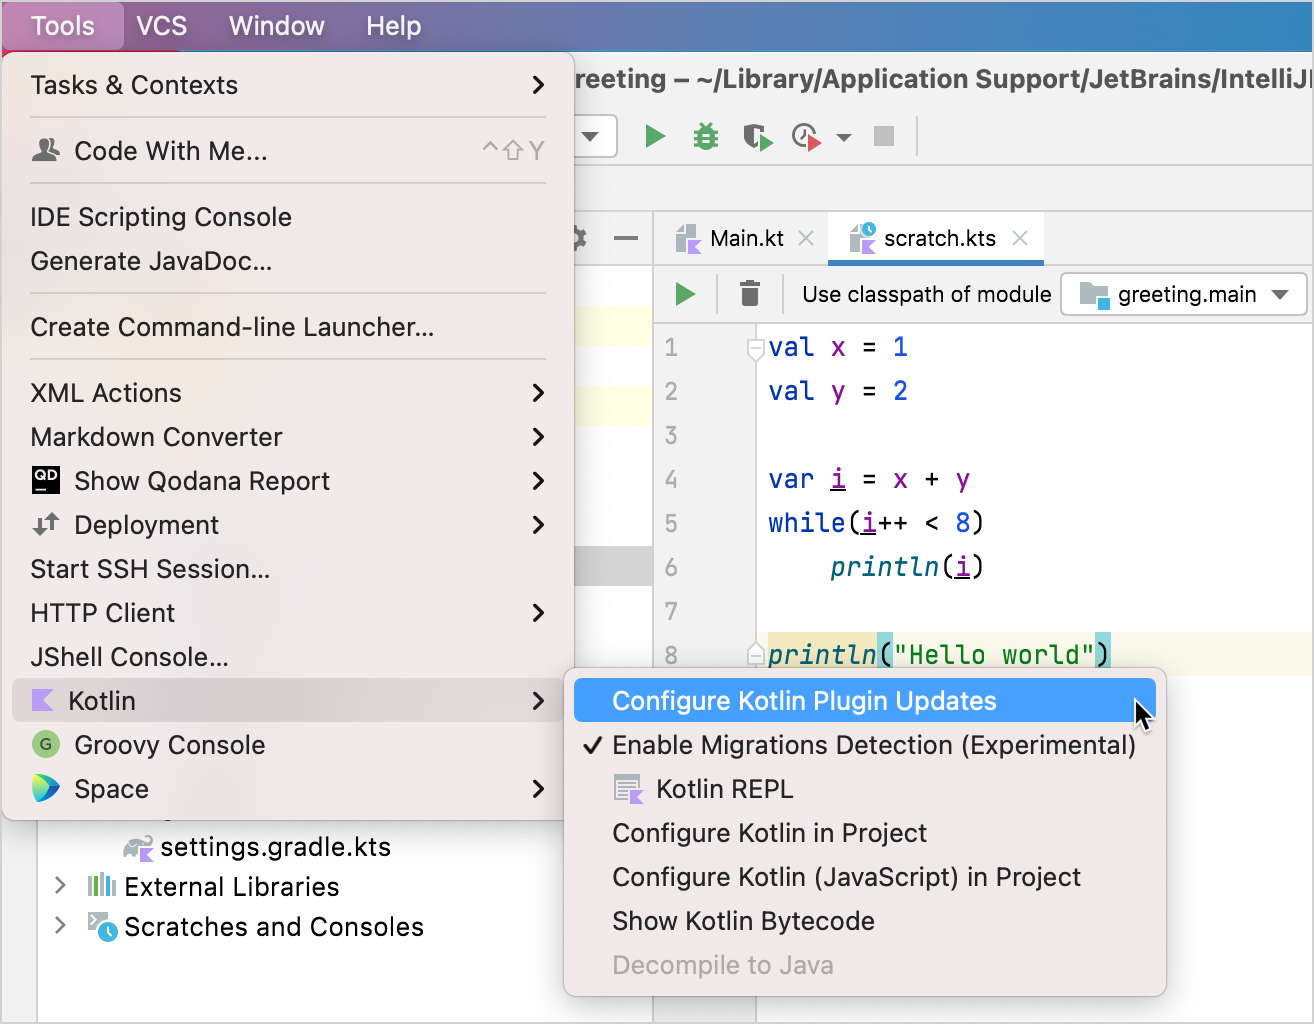Open the Window menu
This screenshot has height=1024, width=1314.
277,26
